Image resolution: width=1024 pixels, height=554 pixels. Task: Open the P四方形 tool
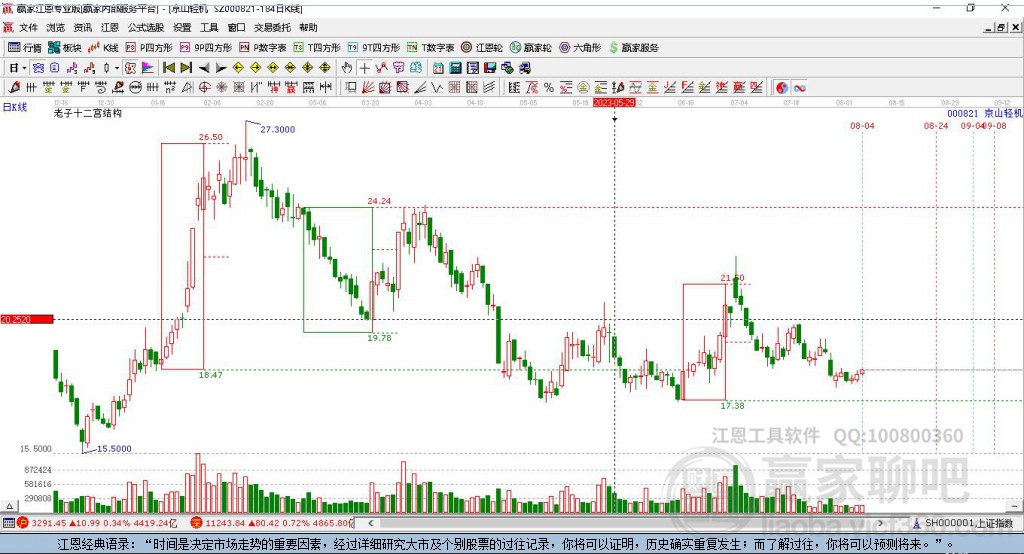149,48
